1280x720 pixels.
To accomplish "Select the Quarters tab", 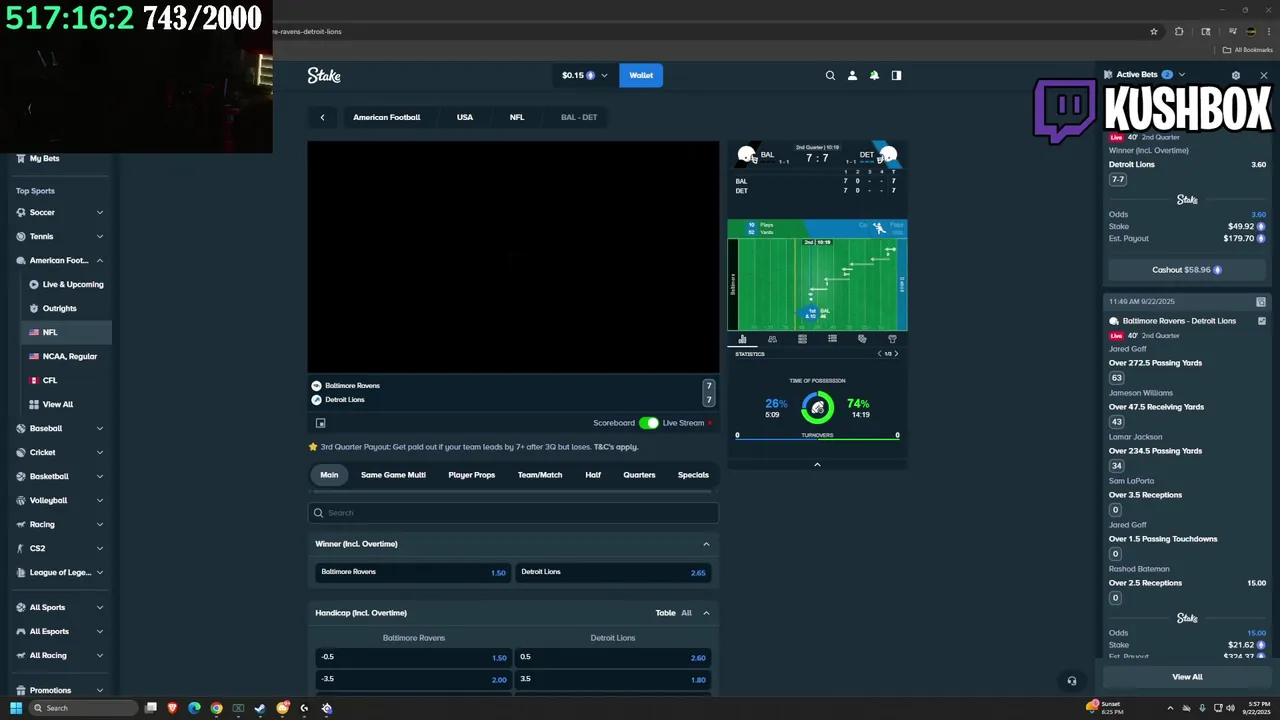I will (x=639, y=475).
